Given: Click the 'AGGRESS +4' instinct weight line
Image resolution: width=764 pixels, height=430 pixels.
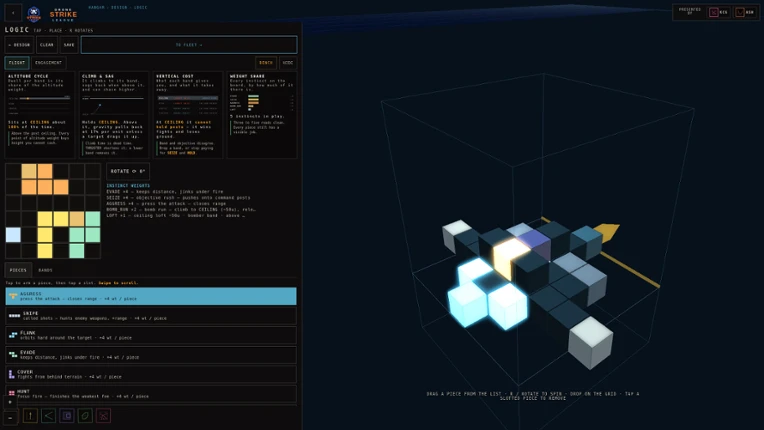Looking at the screenshot, I should [x=166, y=204].
